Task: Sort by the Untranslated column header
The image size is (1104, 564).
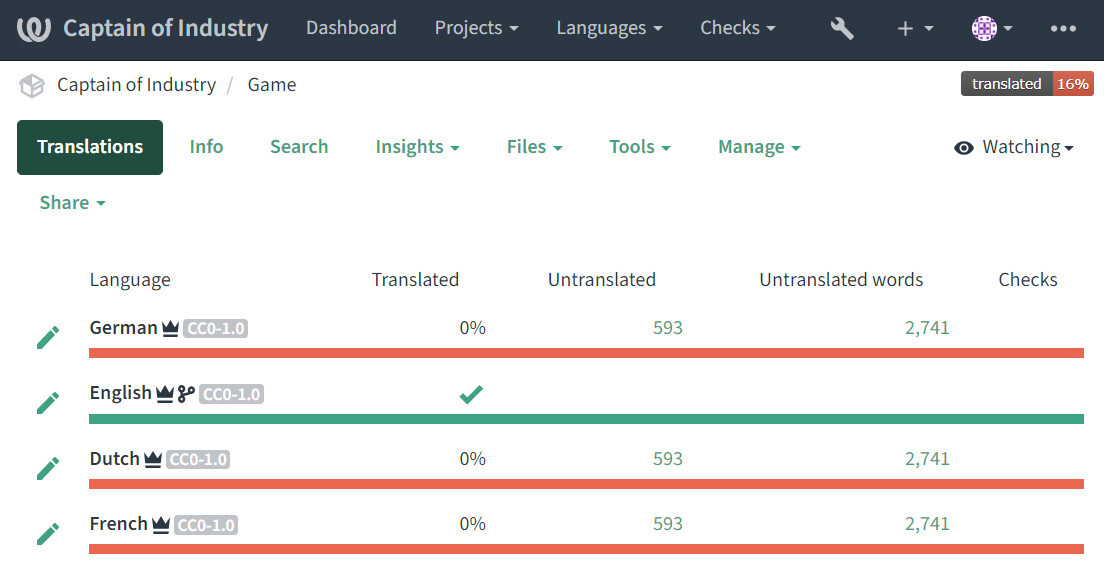Action: coord(602,280)
